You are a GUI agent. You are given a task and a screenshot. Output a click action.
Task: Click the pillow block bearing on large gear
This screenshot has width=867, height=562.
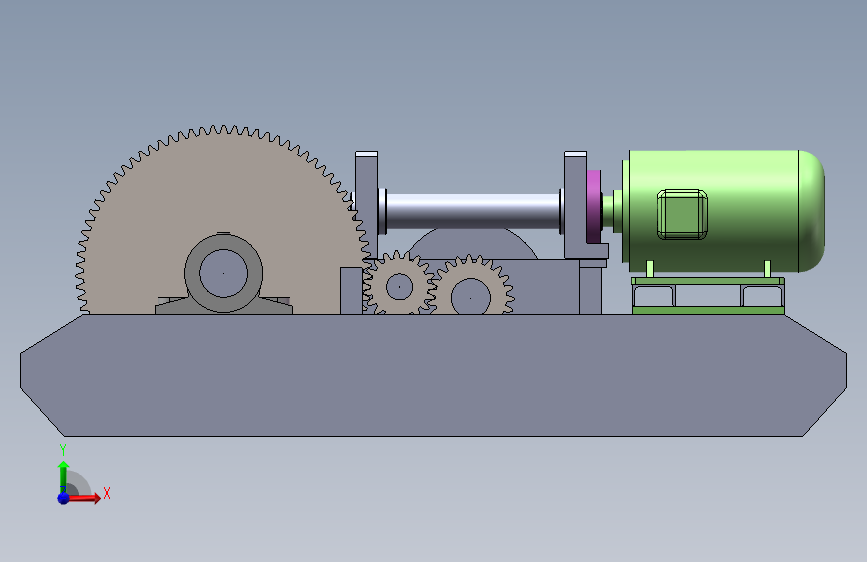(x=223, y=274)
